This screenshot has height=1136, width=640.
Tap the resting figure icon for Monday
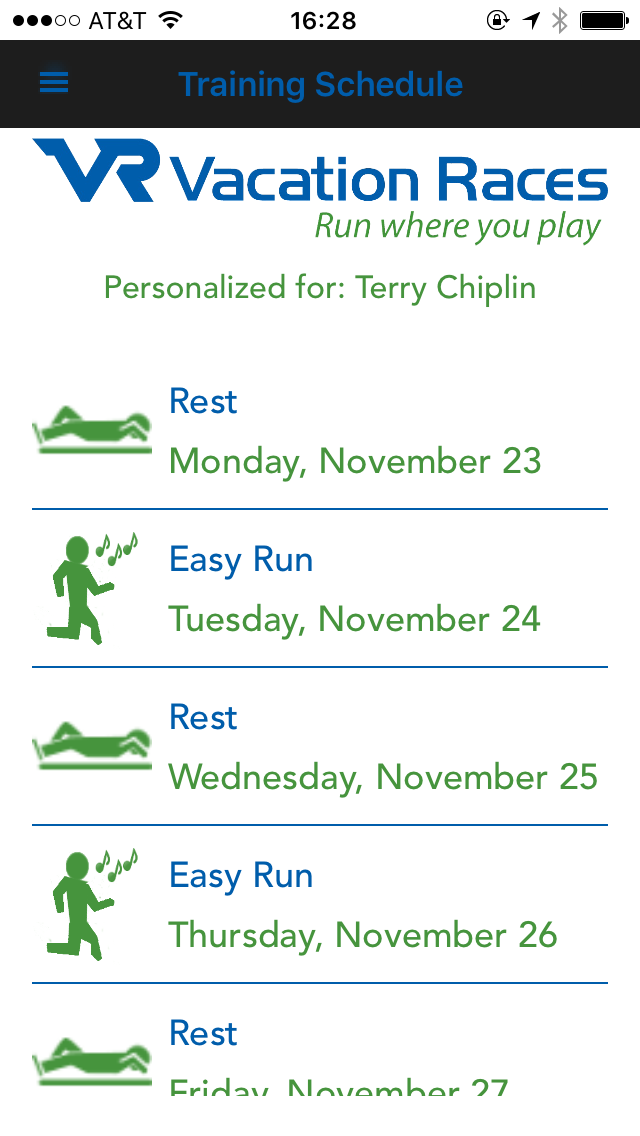tap(93, 430)
